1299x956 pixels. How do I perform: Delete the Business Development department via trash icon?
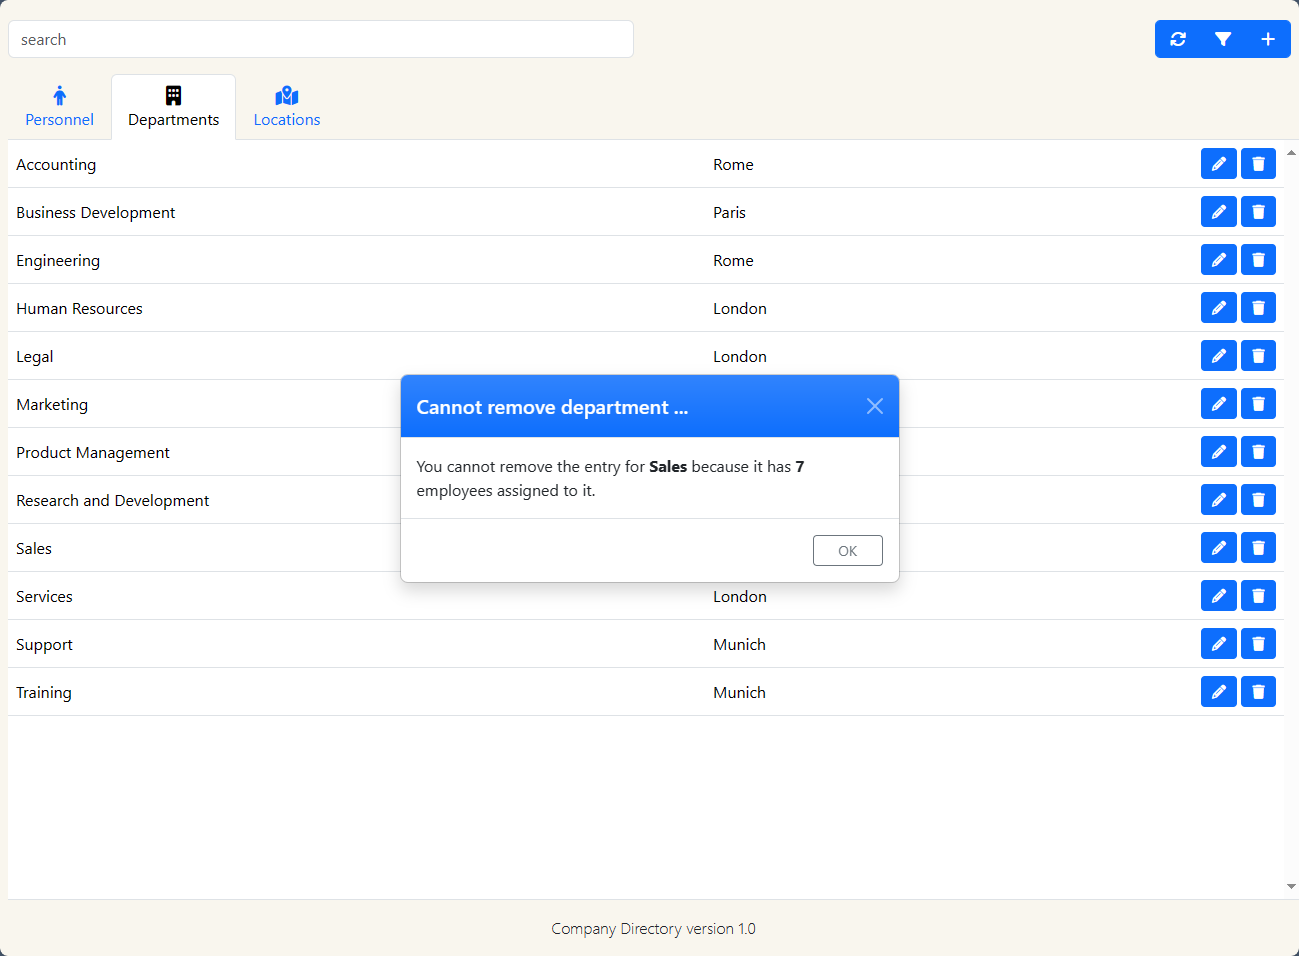tap(1258, 212)
